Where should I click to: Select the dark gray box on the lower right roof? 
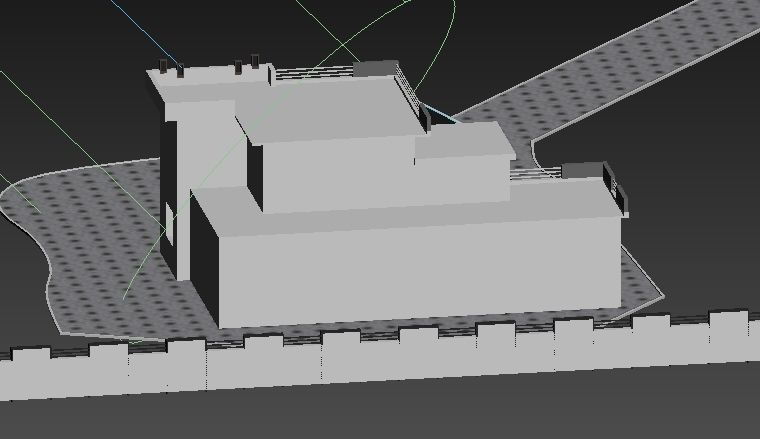click(x=582, y=170)
